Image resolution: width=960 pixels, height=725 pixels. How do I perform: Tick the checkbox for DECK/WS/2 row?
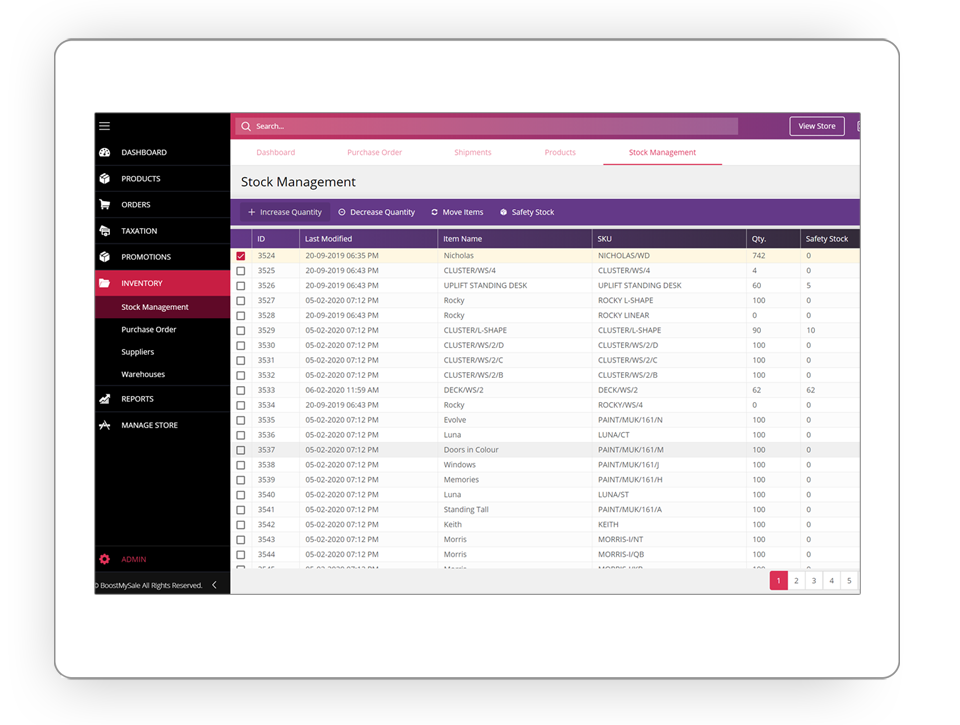[241, 391]
